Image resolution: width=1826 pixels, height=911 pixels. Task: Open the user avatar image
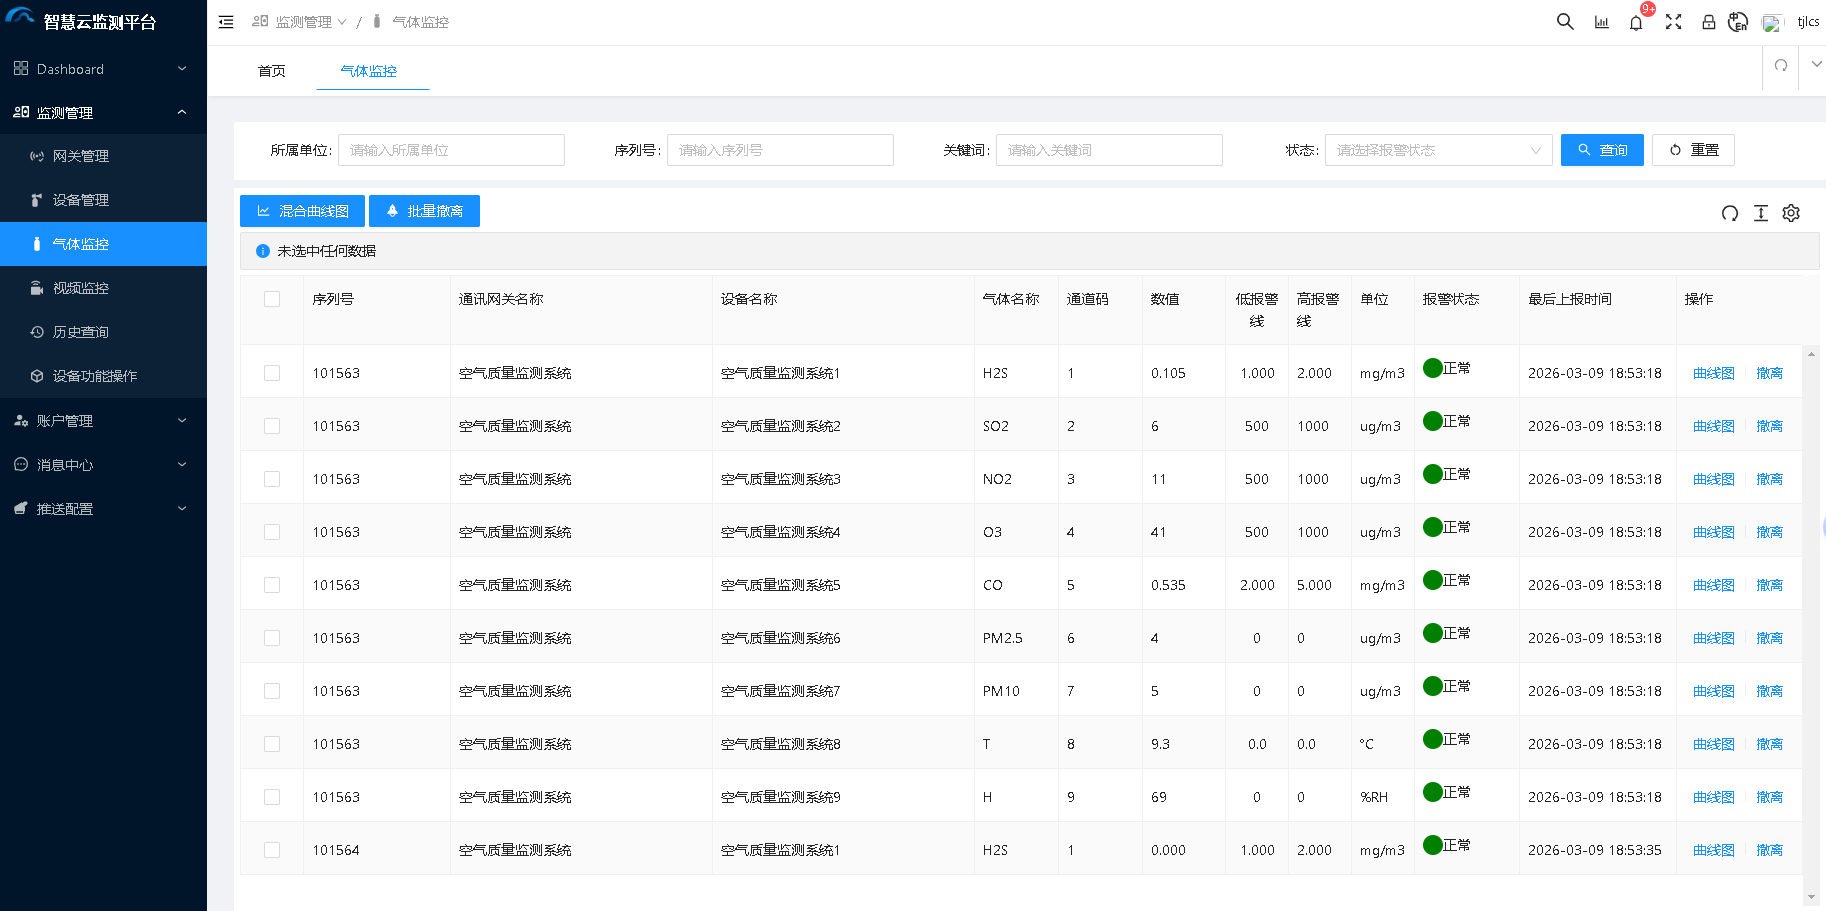1772,23
